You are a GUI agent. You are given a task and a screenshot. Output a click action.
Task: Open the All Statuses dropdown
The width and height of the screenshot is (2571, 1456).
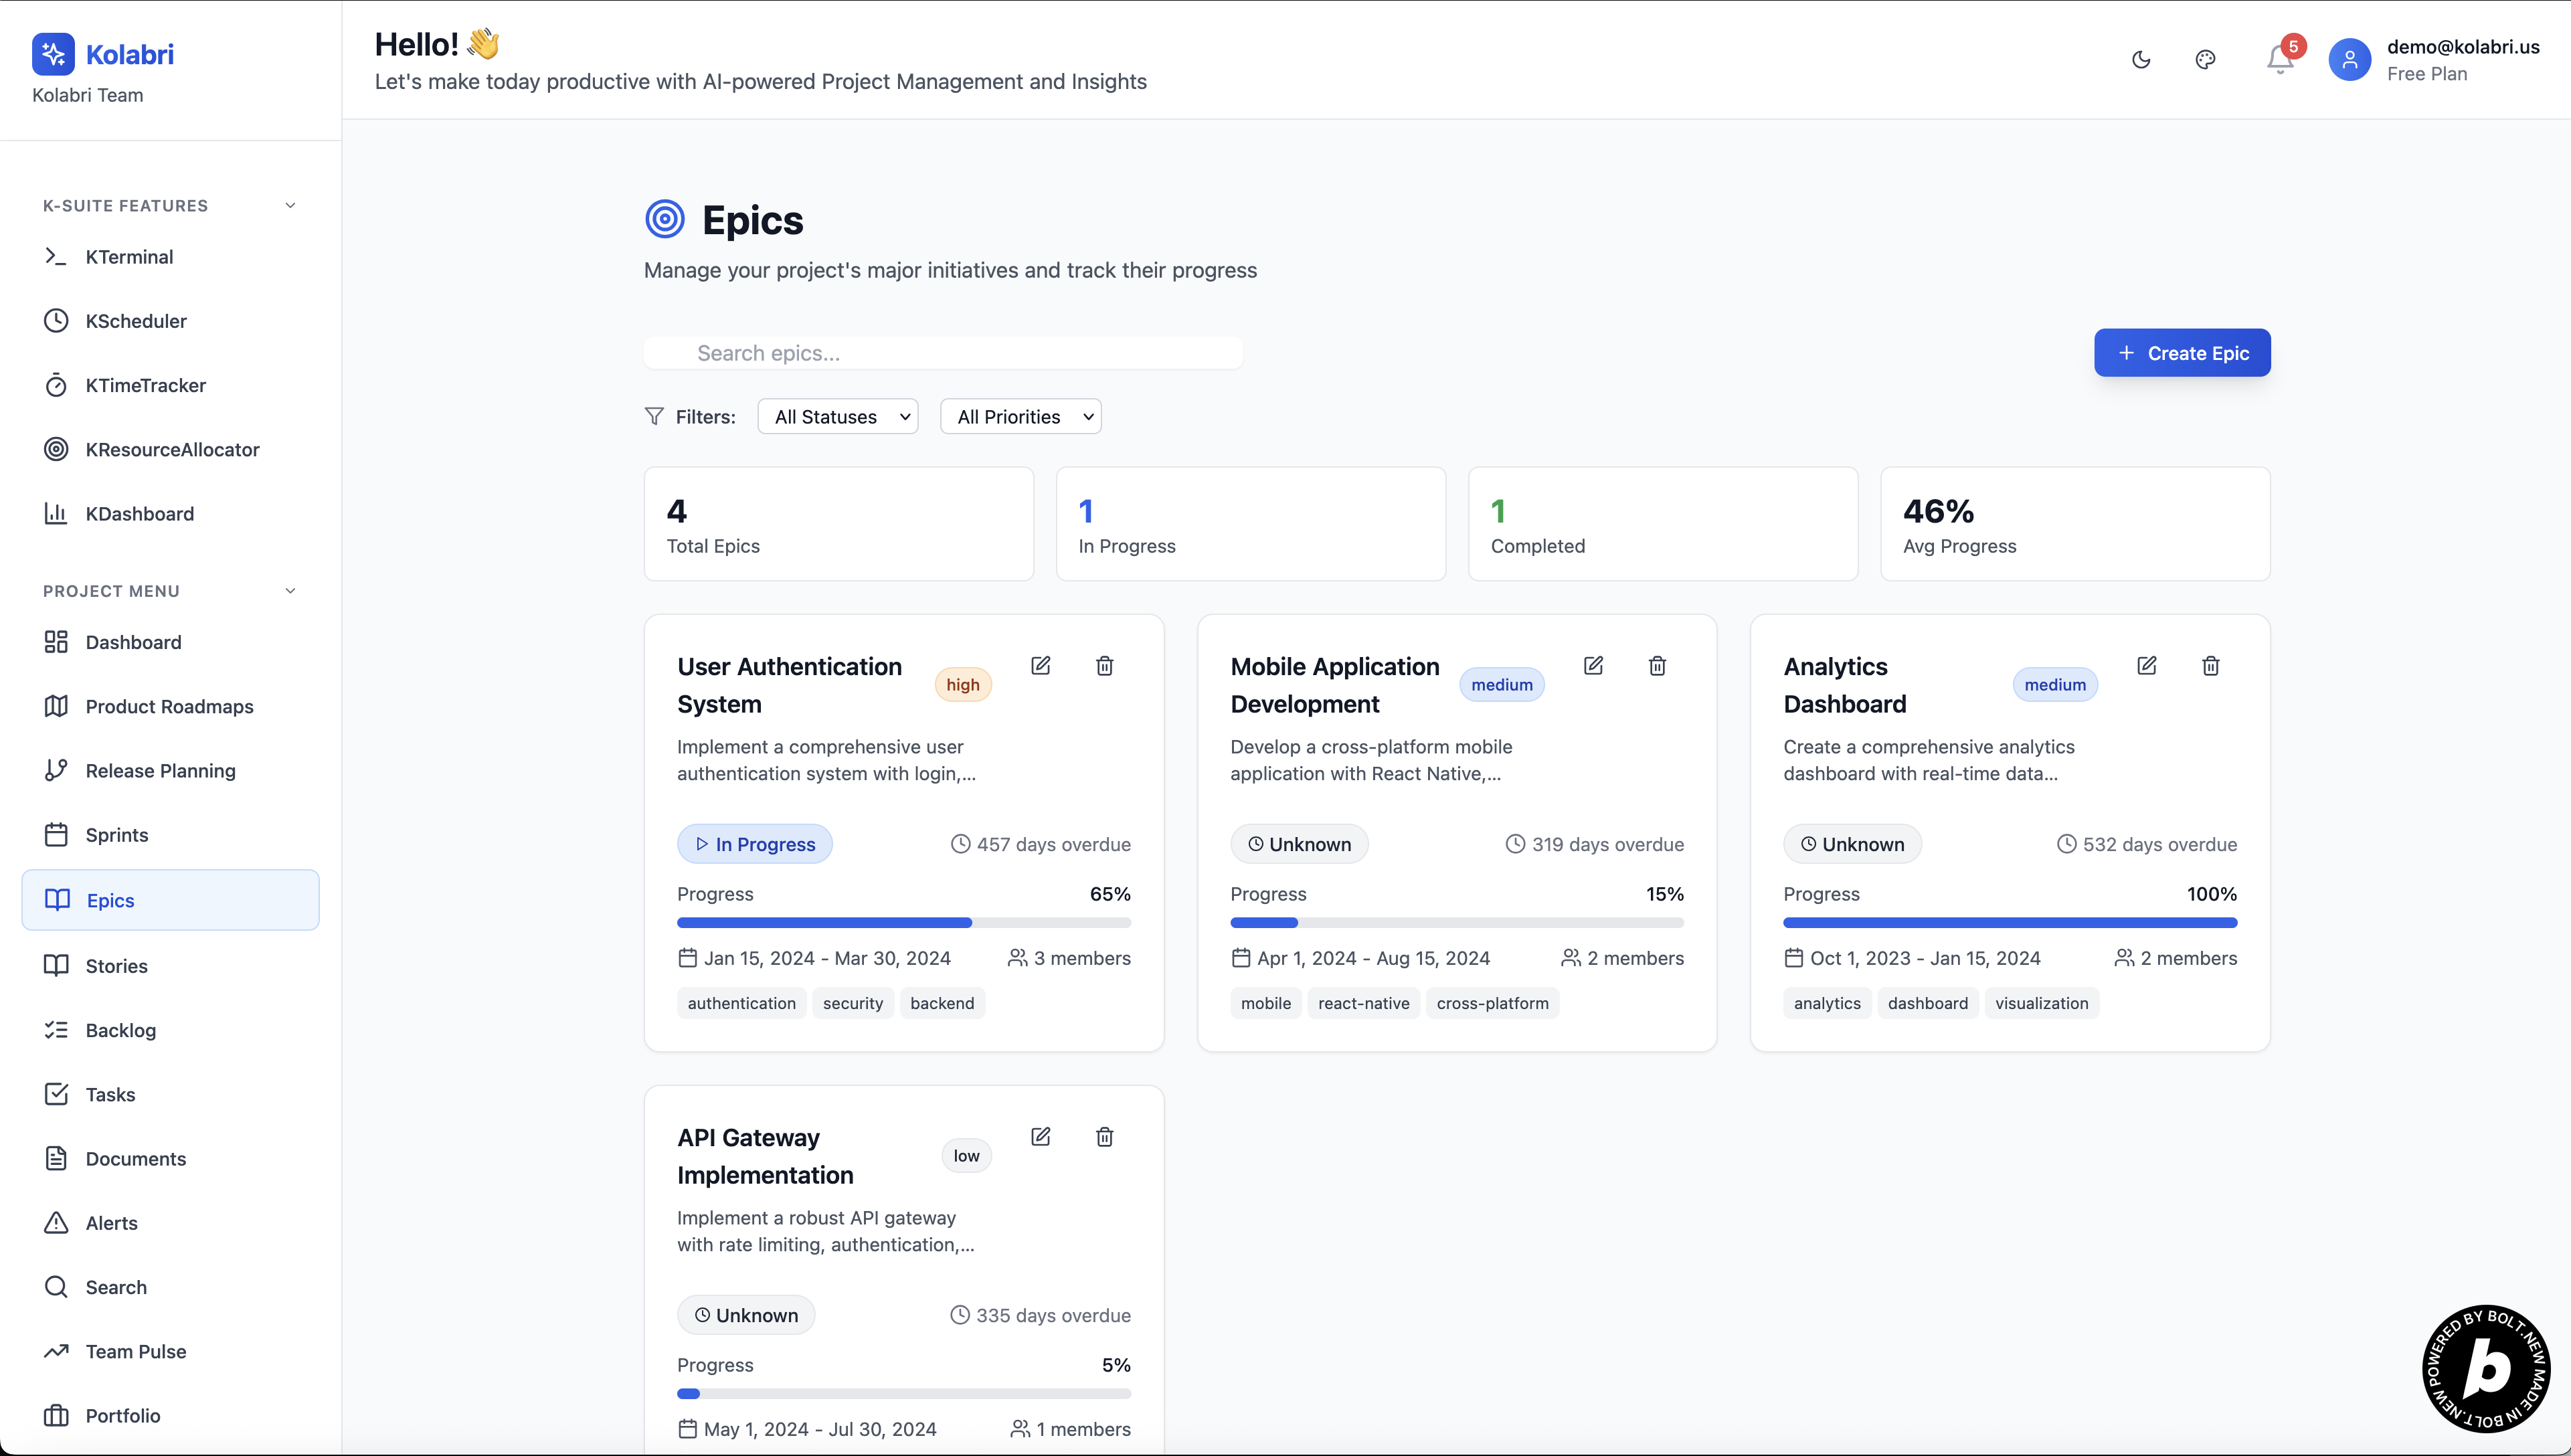click(838, 417)
